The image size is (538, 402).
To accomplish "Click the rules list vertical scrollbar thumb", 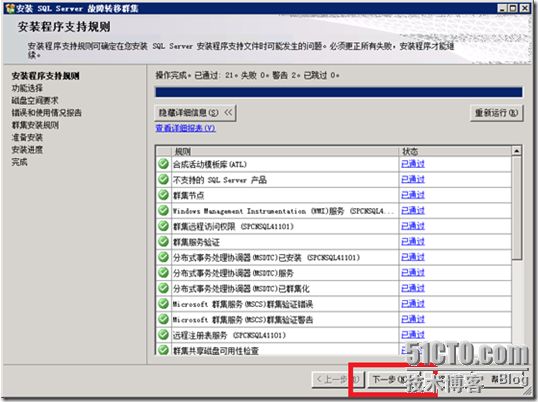I will click(x=516, y=208).
